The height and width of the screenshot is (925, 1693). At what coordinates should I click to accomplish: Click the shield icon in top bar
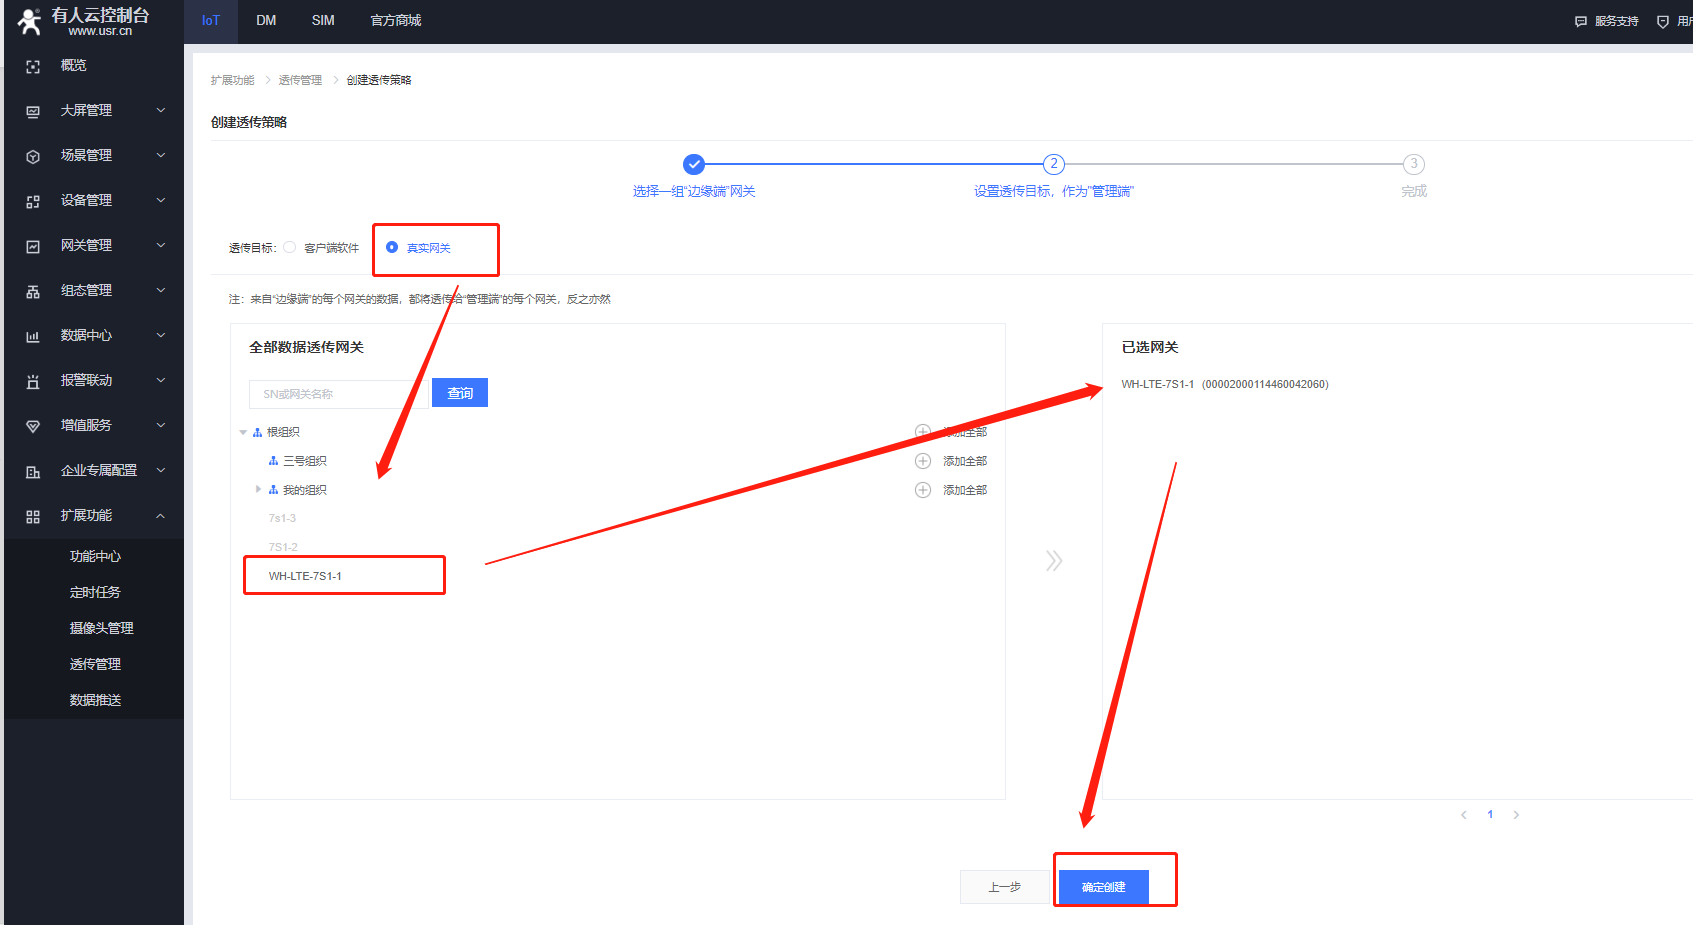pos(1663,21)
